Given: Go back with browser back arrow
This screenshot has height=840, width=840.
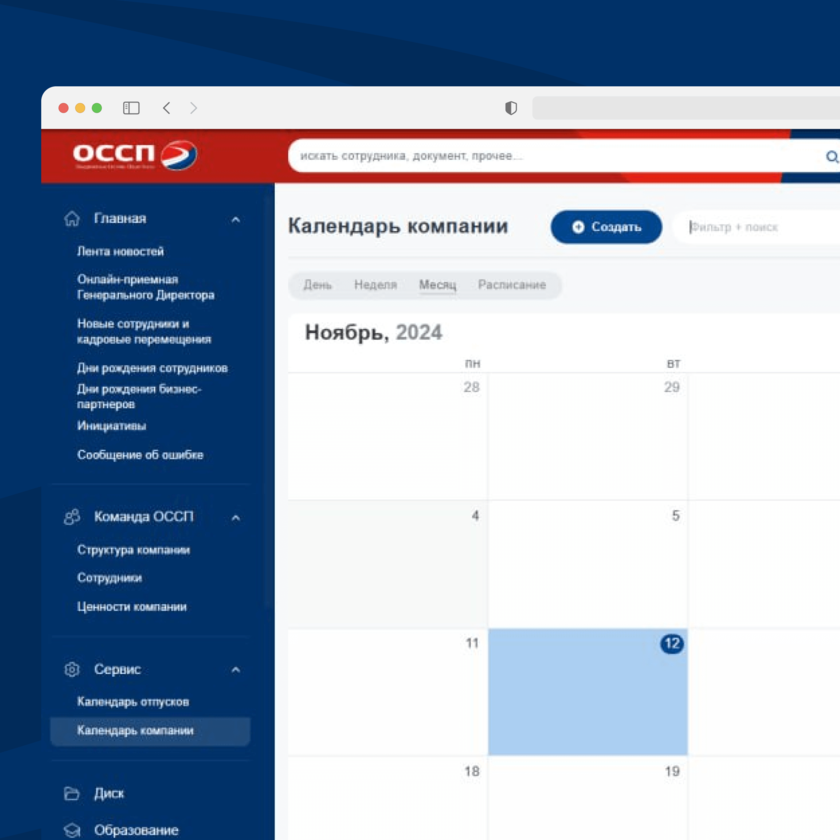Looking at the screenshot, I should 166,108.
